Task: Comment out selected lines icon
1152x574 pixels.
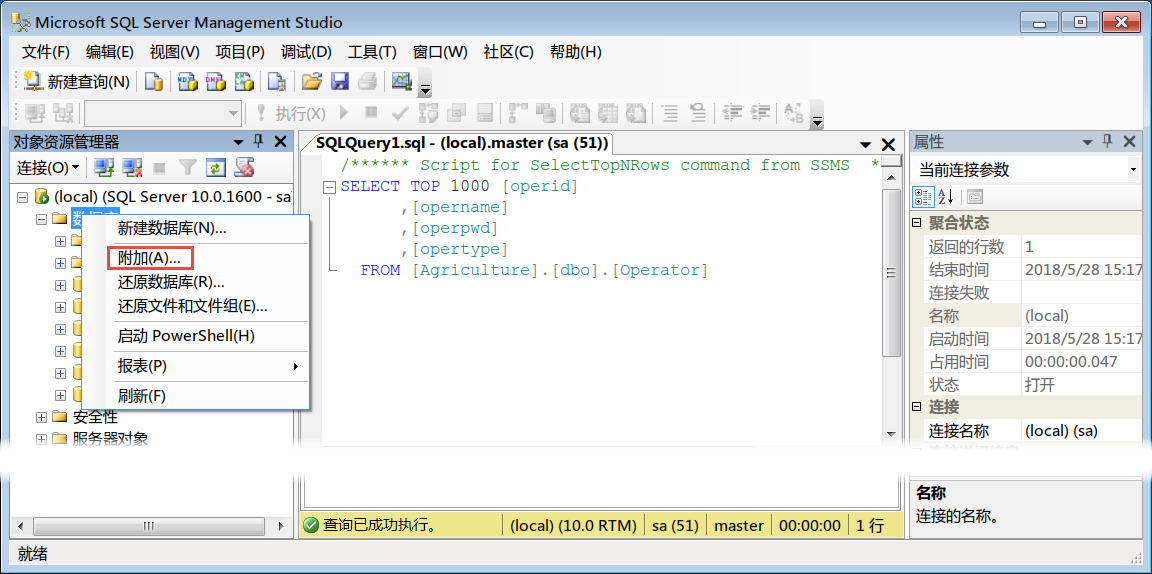Action: click(669, 113)
